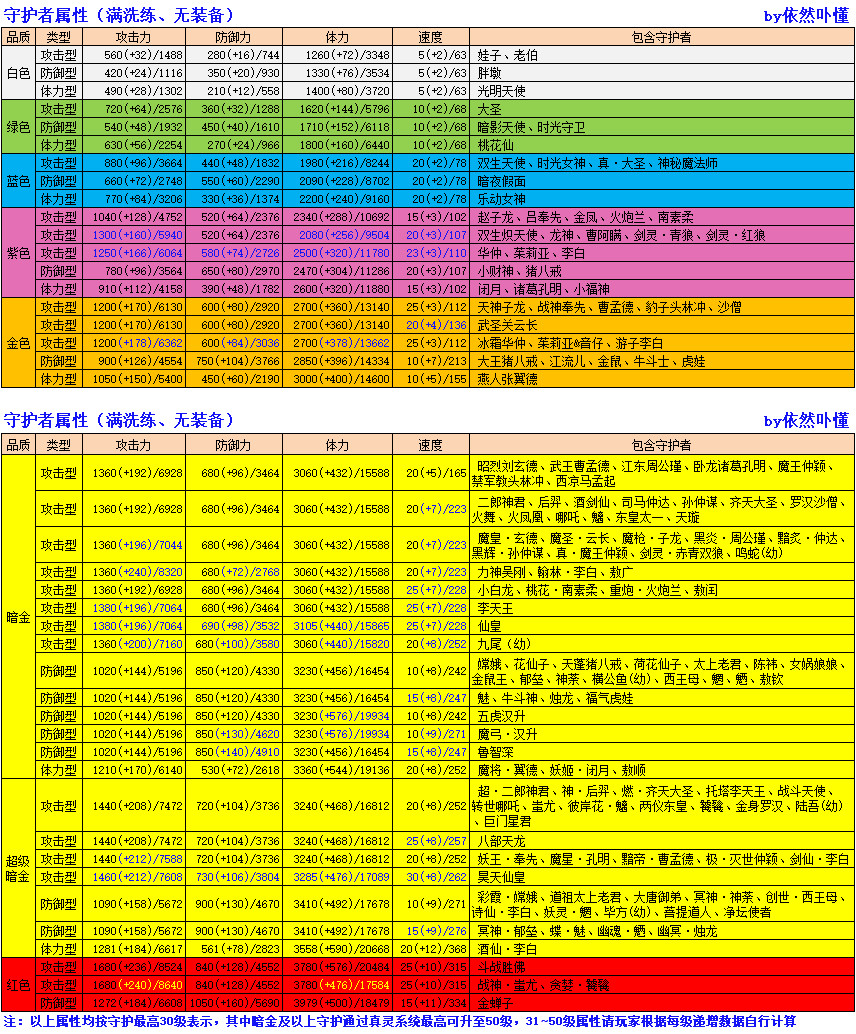This screenshot has width=856, height=1034.
Task: Select the stamina value 3979(+500)/18479
Action: (x=342, y=1003)
